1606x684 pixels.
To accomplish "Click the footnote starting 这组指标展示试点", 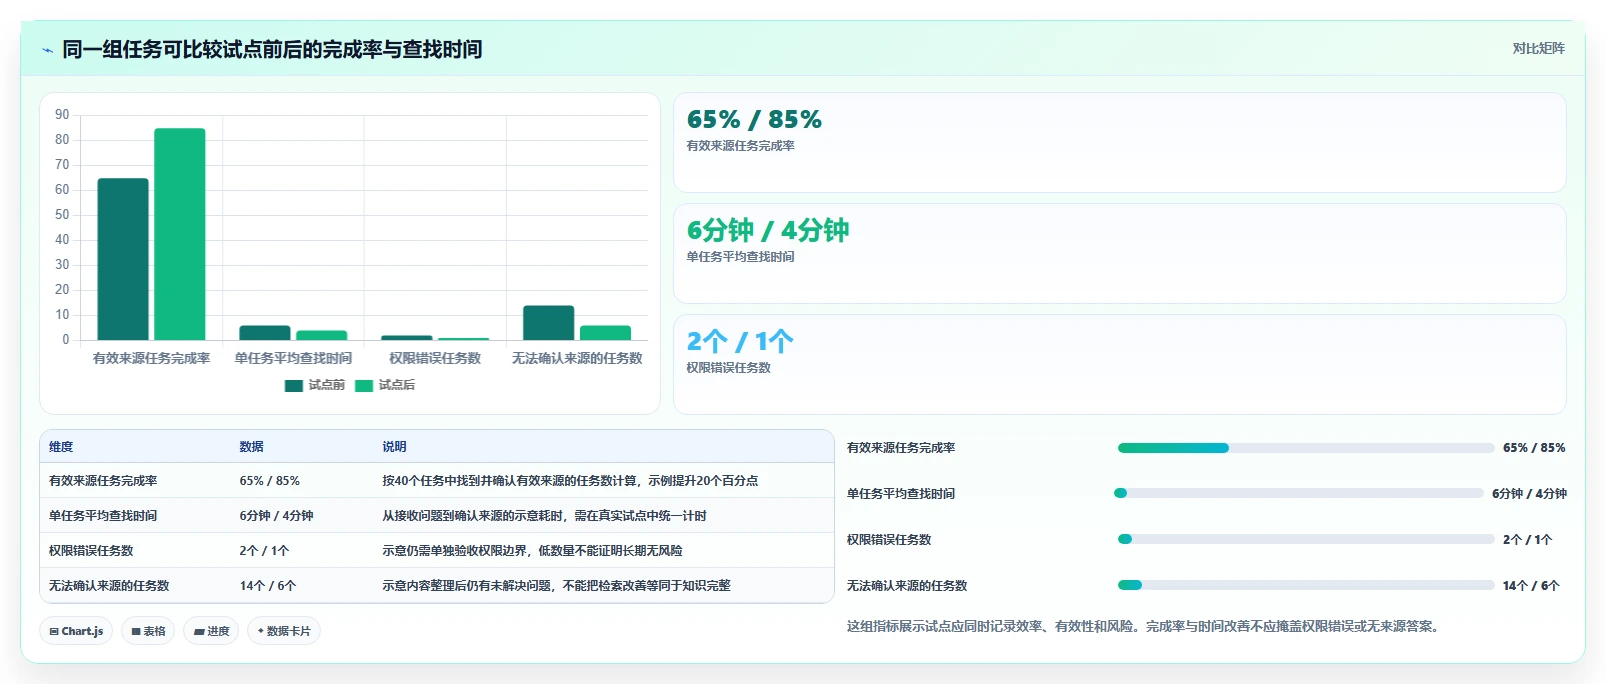I will tap(1145, 627).
